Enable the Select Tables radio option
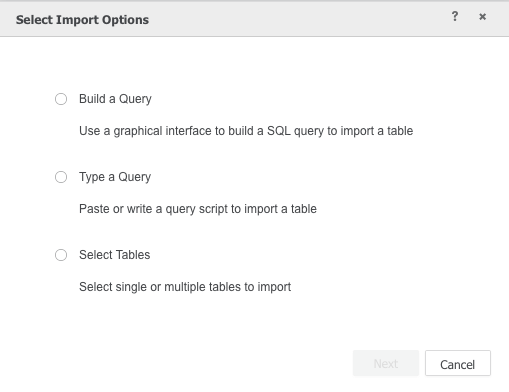The width and height of the screenshot is (509, 392). click(x=61, y=255)
